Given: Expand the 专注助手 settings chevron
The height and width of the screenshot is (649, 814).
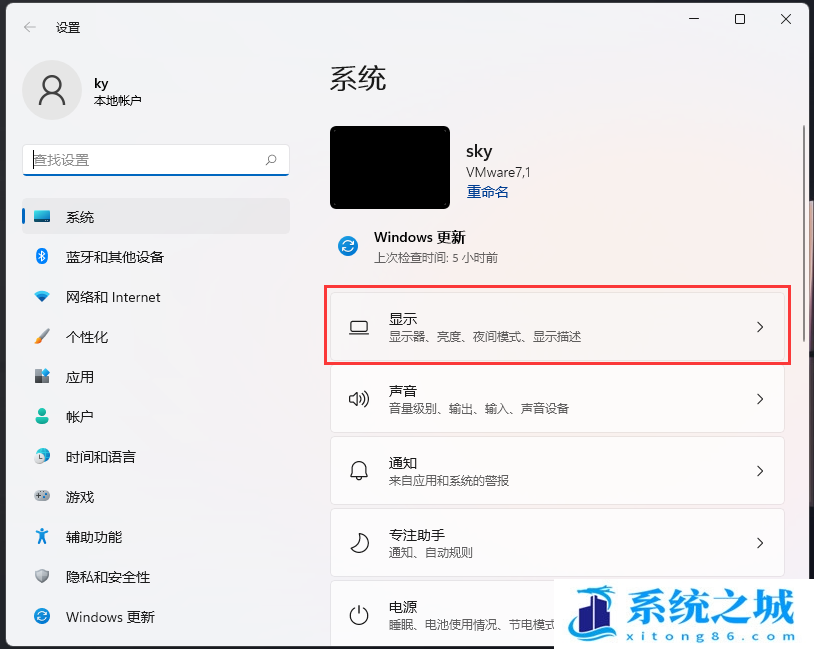Looking at the screenshot, I should (760, 543).
